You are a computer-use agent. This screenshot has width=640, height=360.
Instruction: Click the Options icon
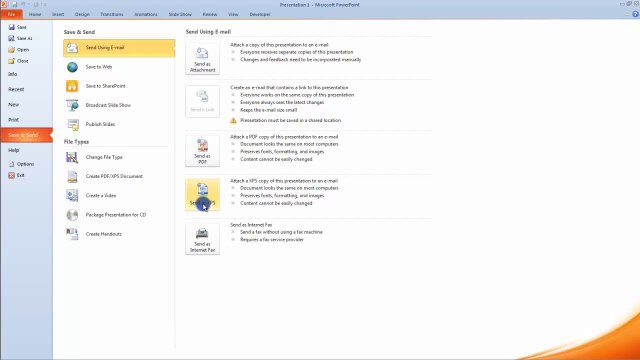point(11,164)
